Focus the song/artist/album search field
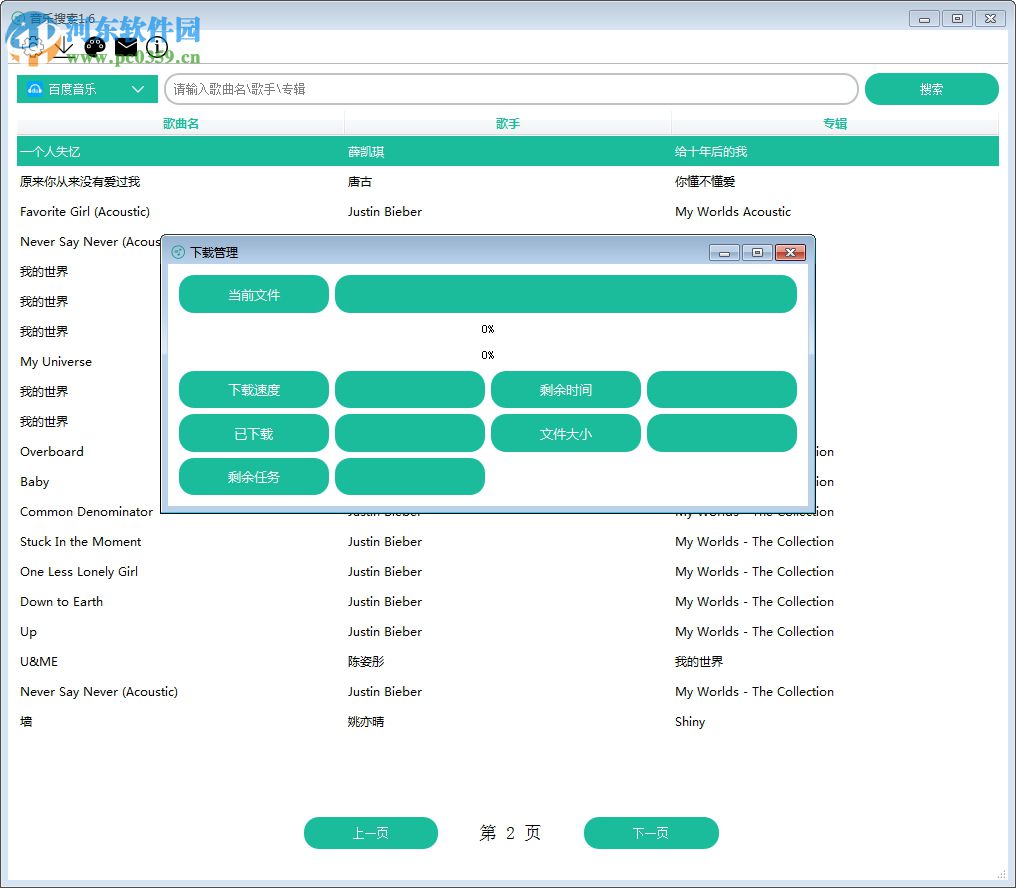 pos(511,89)
